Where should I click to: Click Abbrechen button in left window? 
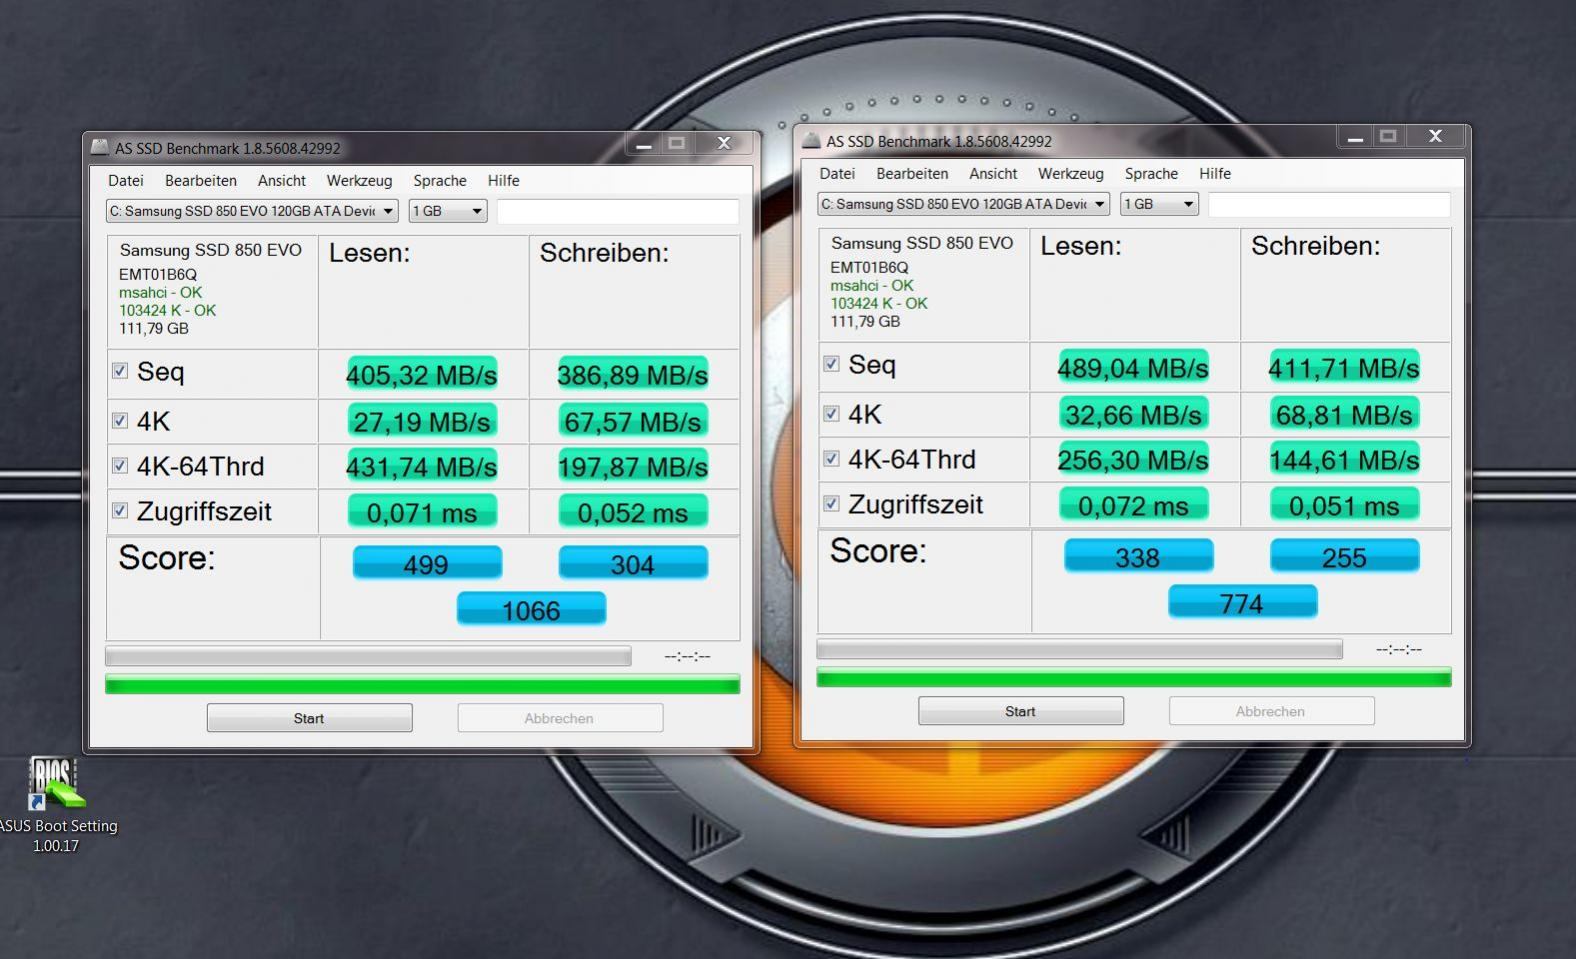point(560,718)
